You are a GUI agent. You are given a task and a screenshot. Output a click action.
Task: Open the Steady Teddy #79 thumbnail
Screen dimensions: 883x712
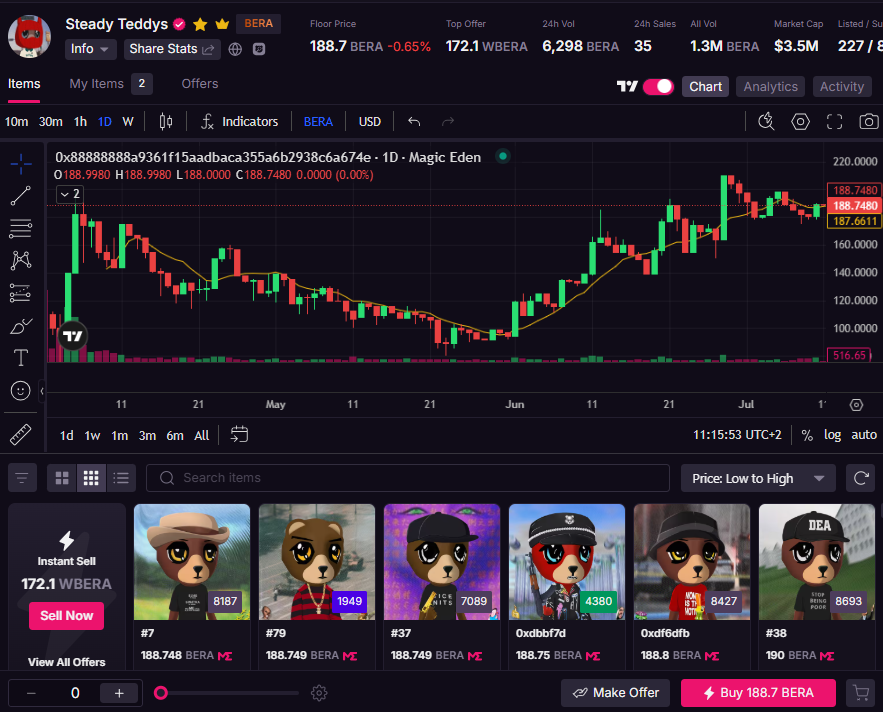pos(316,562)
